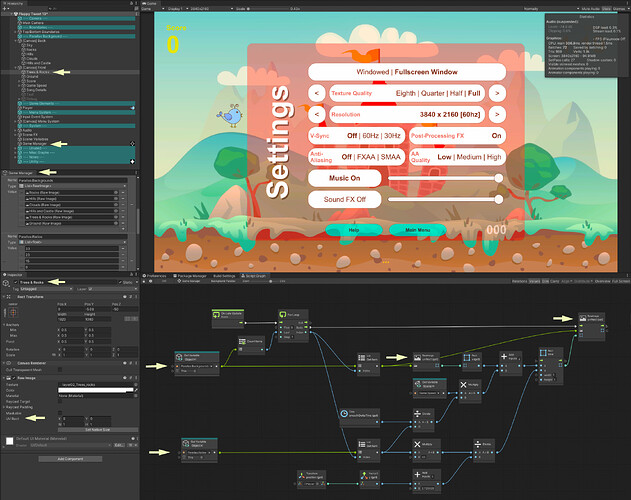Click the Player prefab indicator icon in Hierarchy
The image size is (631, 500).
coord(132,108)
